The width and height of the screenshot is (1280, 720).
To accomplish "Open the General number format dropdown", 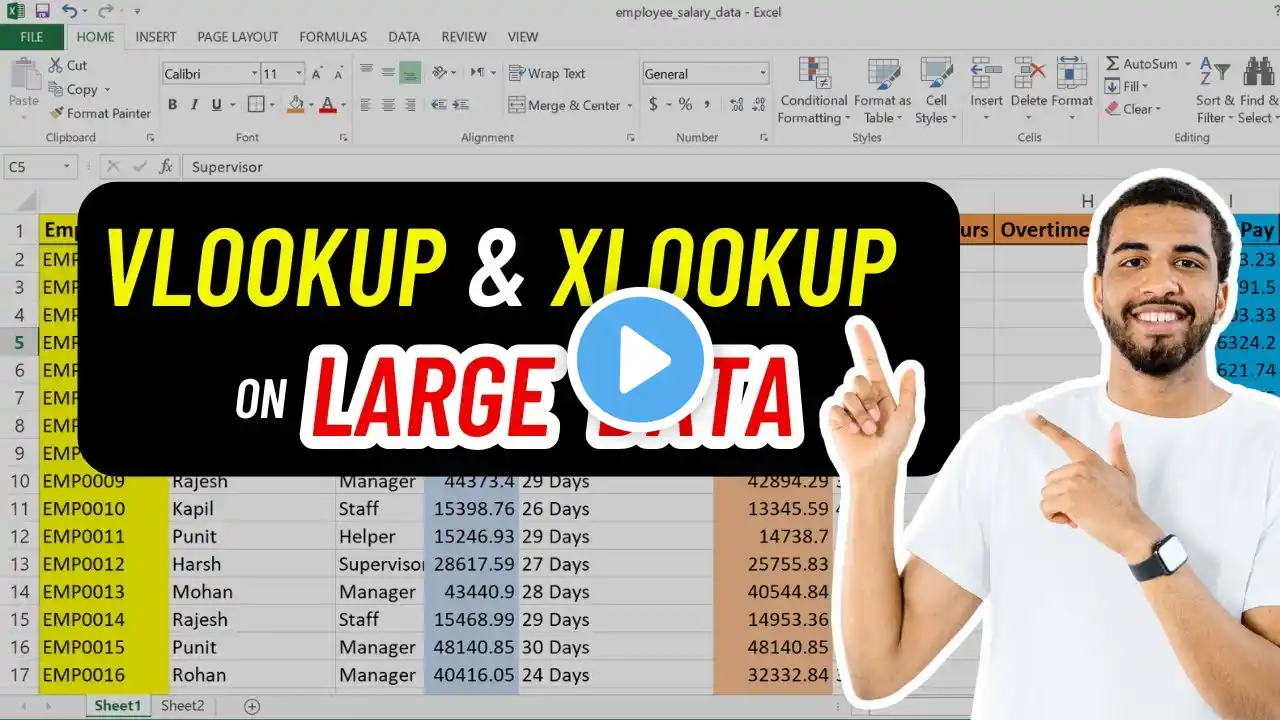I will [763, 74].
